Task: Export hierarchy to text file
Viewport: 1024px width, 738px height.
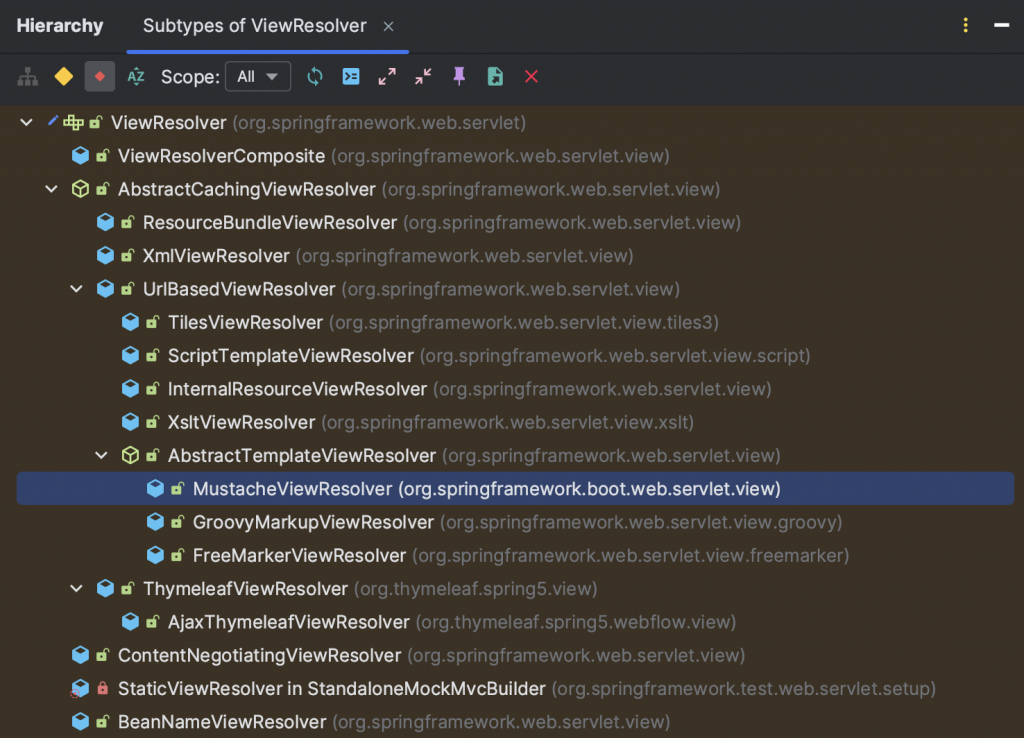Action: click(x=495, y=76)
